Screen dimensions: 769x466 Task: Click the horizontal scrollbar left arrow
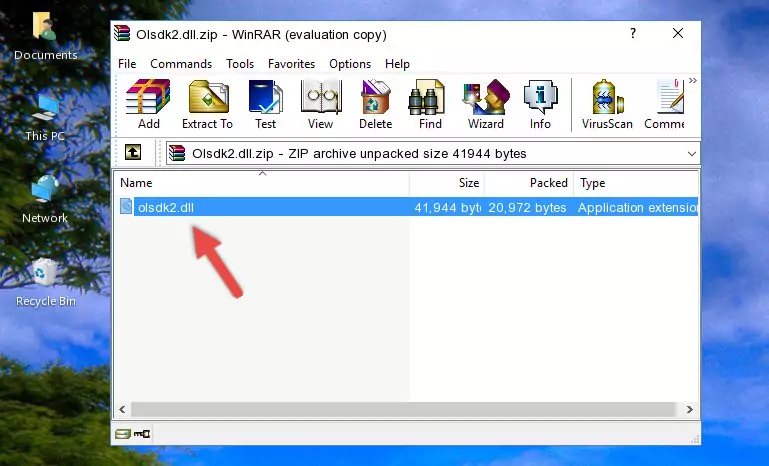click(x=122, y=409)
